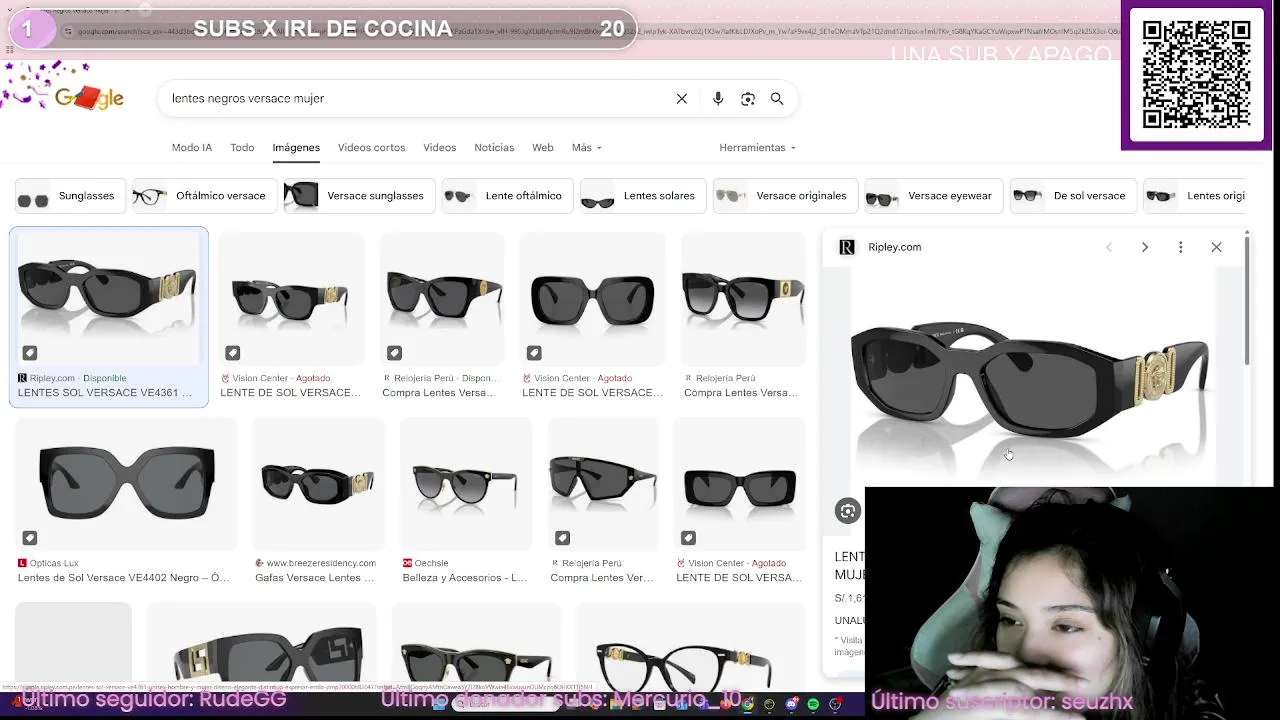Go to previous image in preview panel
The width and height of the screenshot is (1280, 720).
tap(1109, 247)
